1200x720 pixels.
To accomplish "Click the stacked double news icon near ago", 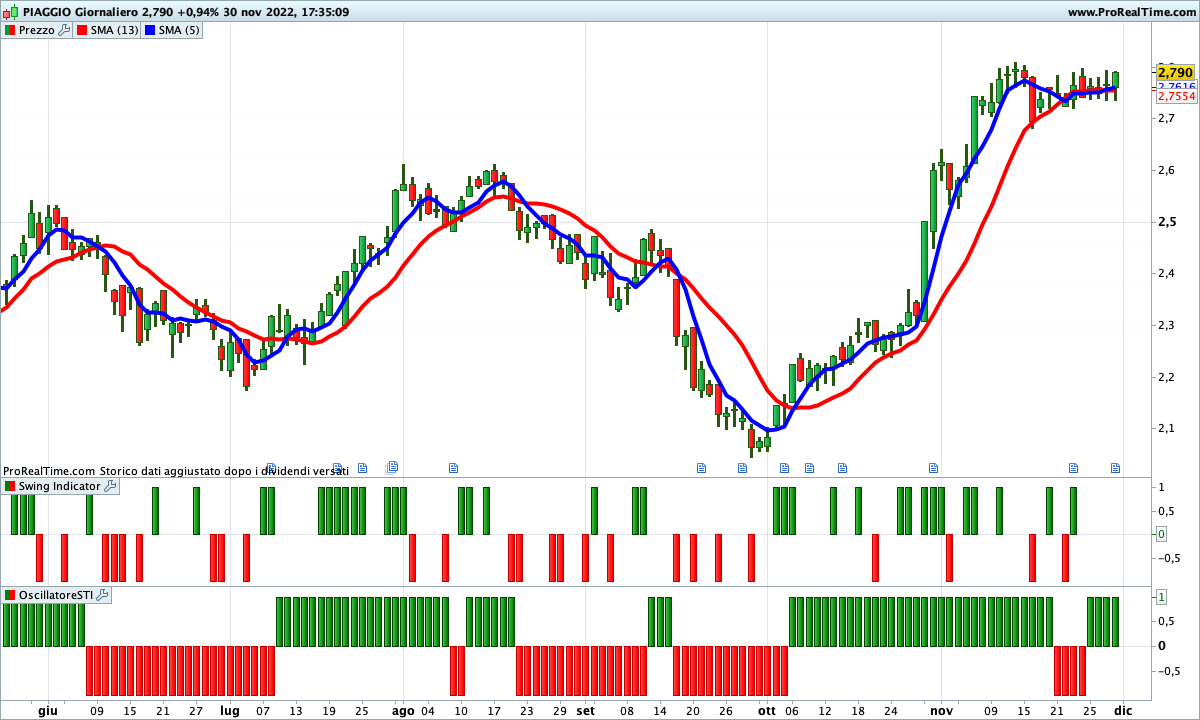I will click(393, 466).
